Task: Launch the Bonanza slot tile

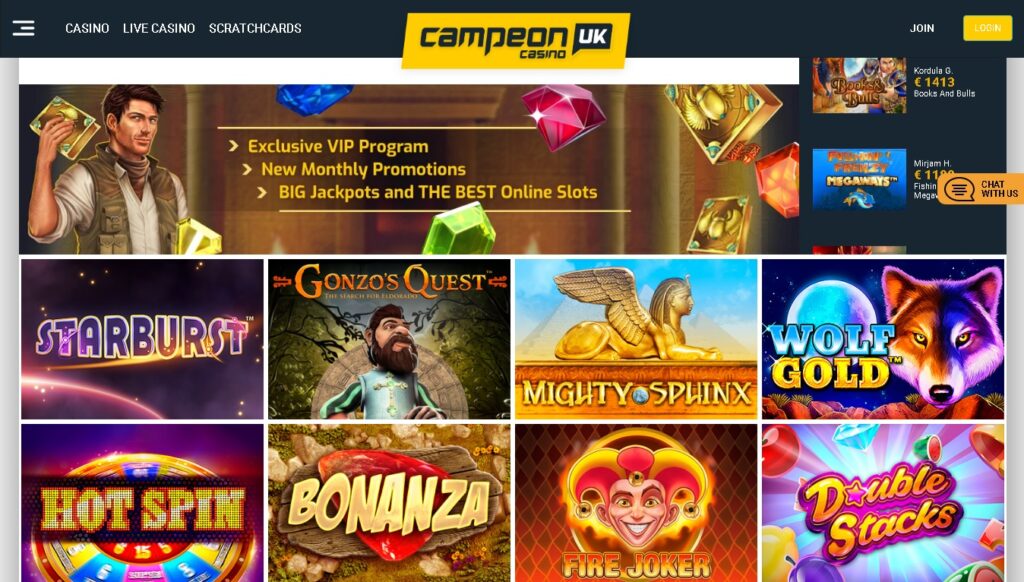Action: 389,503
